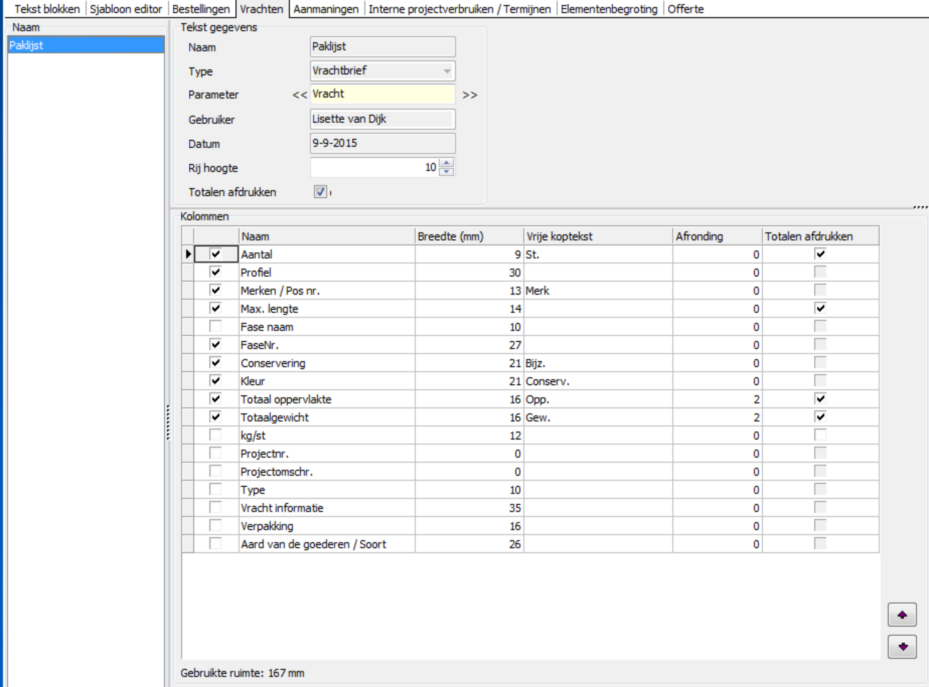Select the Aantal row indicator arrow
This screenshot has width=929, height=687.
pyautogui.click(x=188, y=254)
